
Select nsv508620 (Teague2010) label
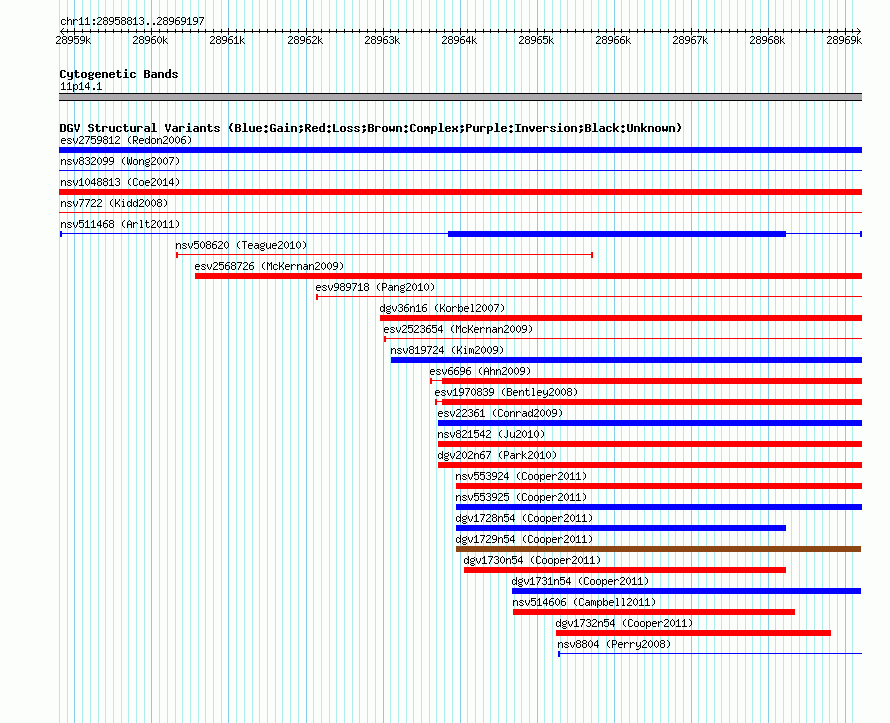click(x=241, y=245)
